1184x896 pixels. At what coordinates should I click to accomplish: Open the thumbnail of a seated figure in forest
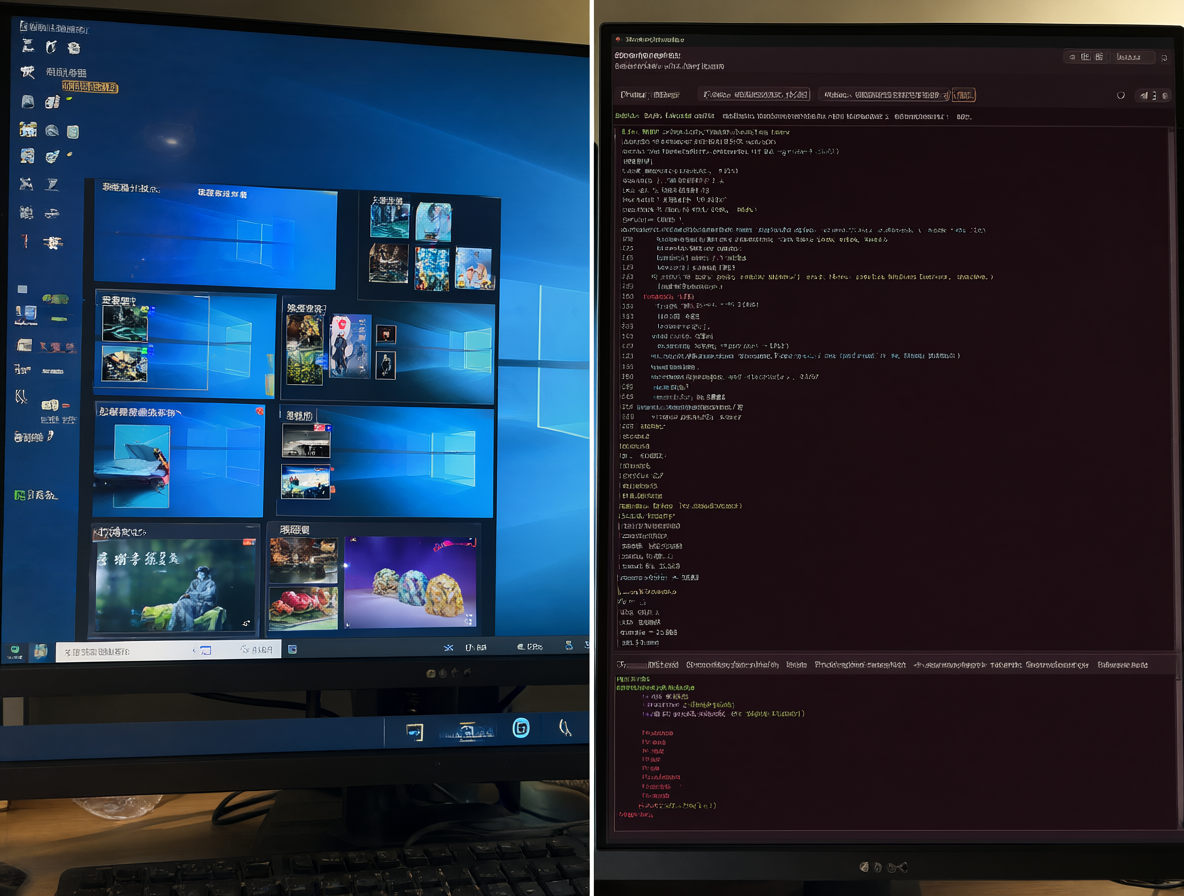(x=174, y=585)
